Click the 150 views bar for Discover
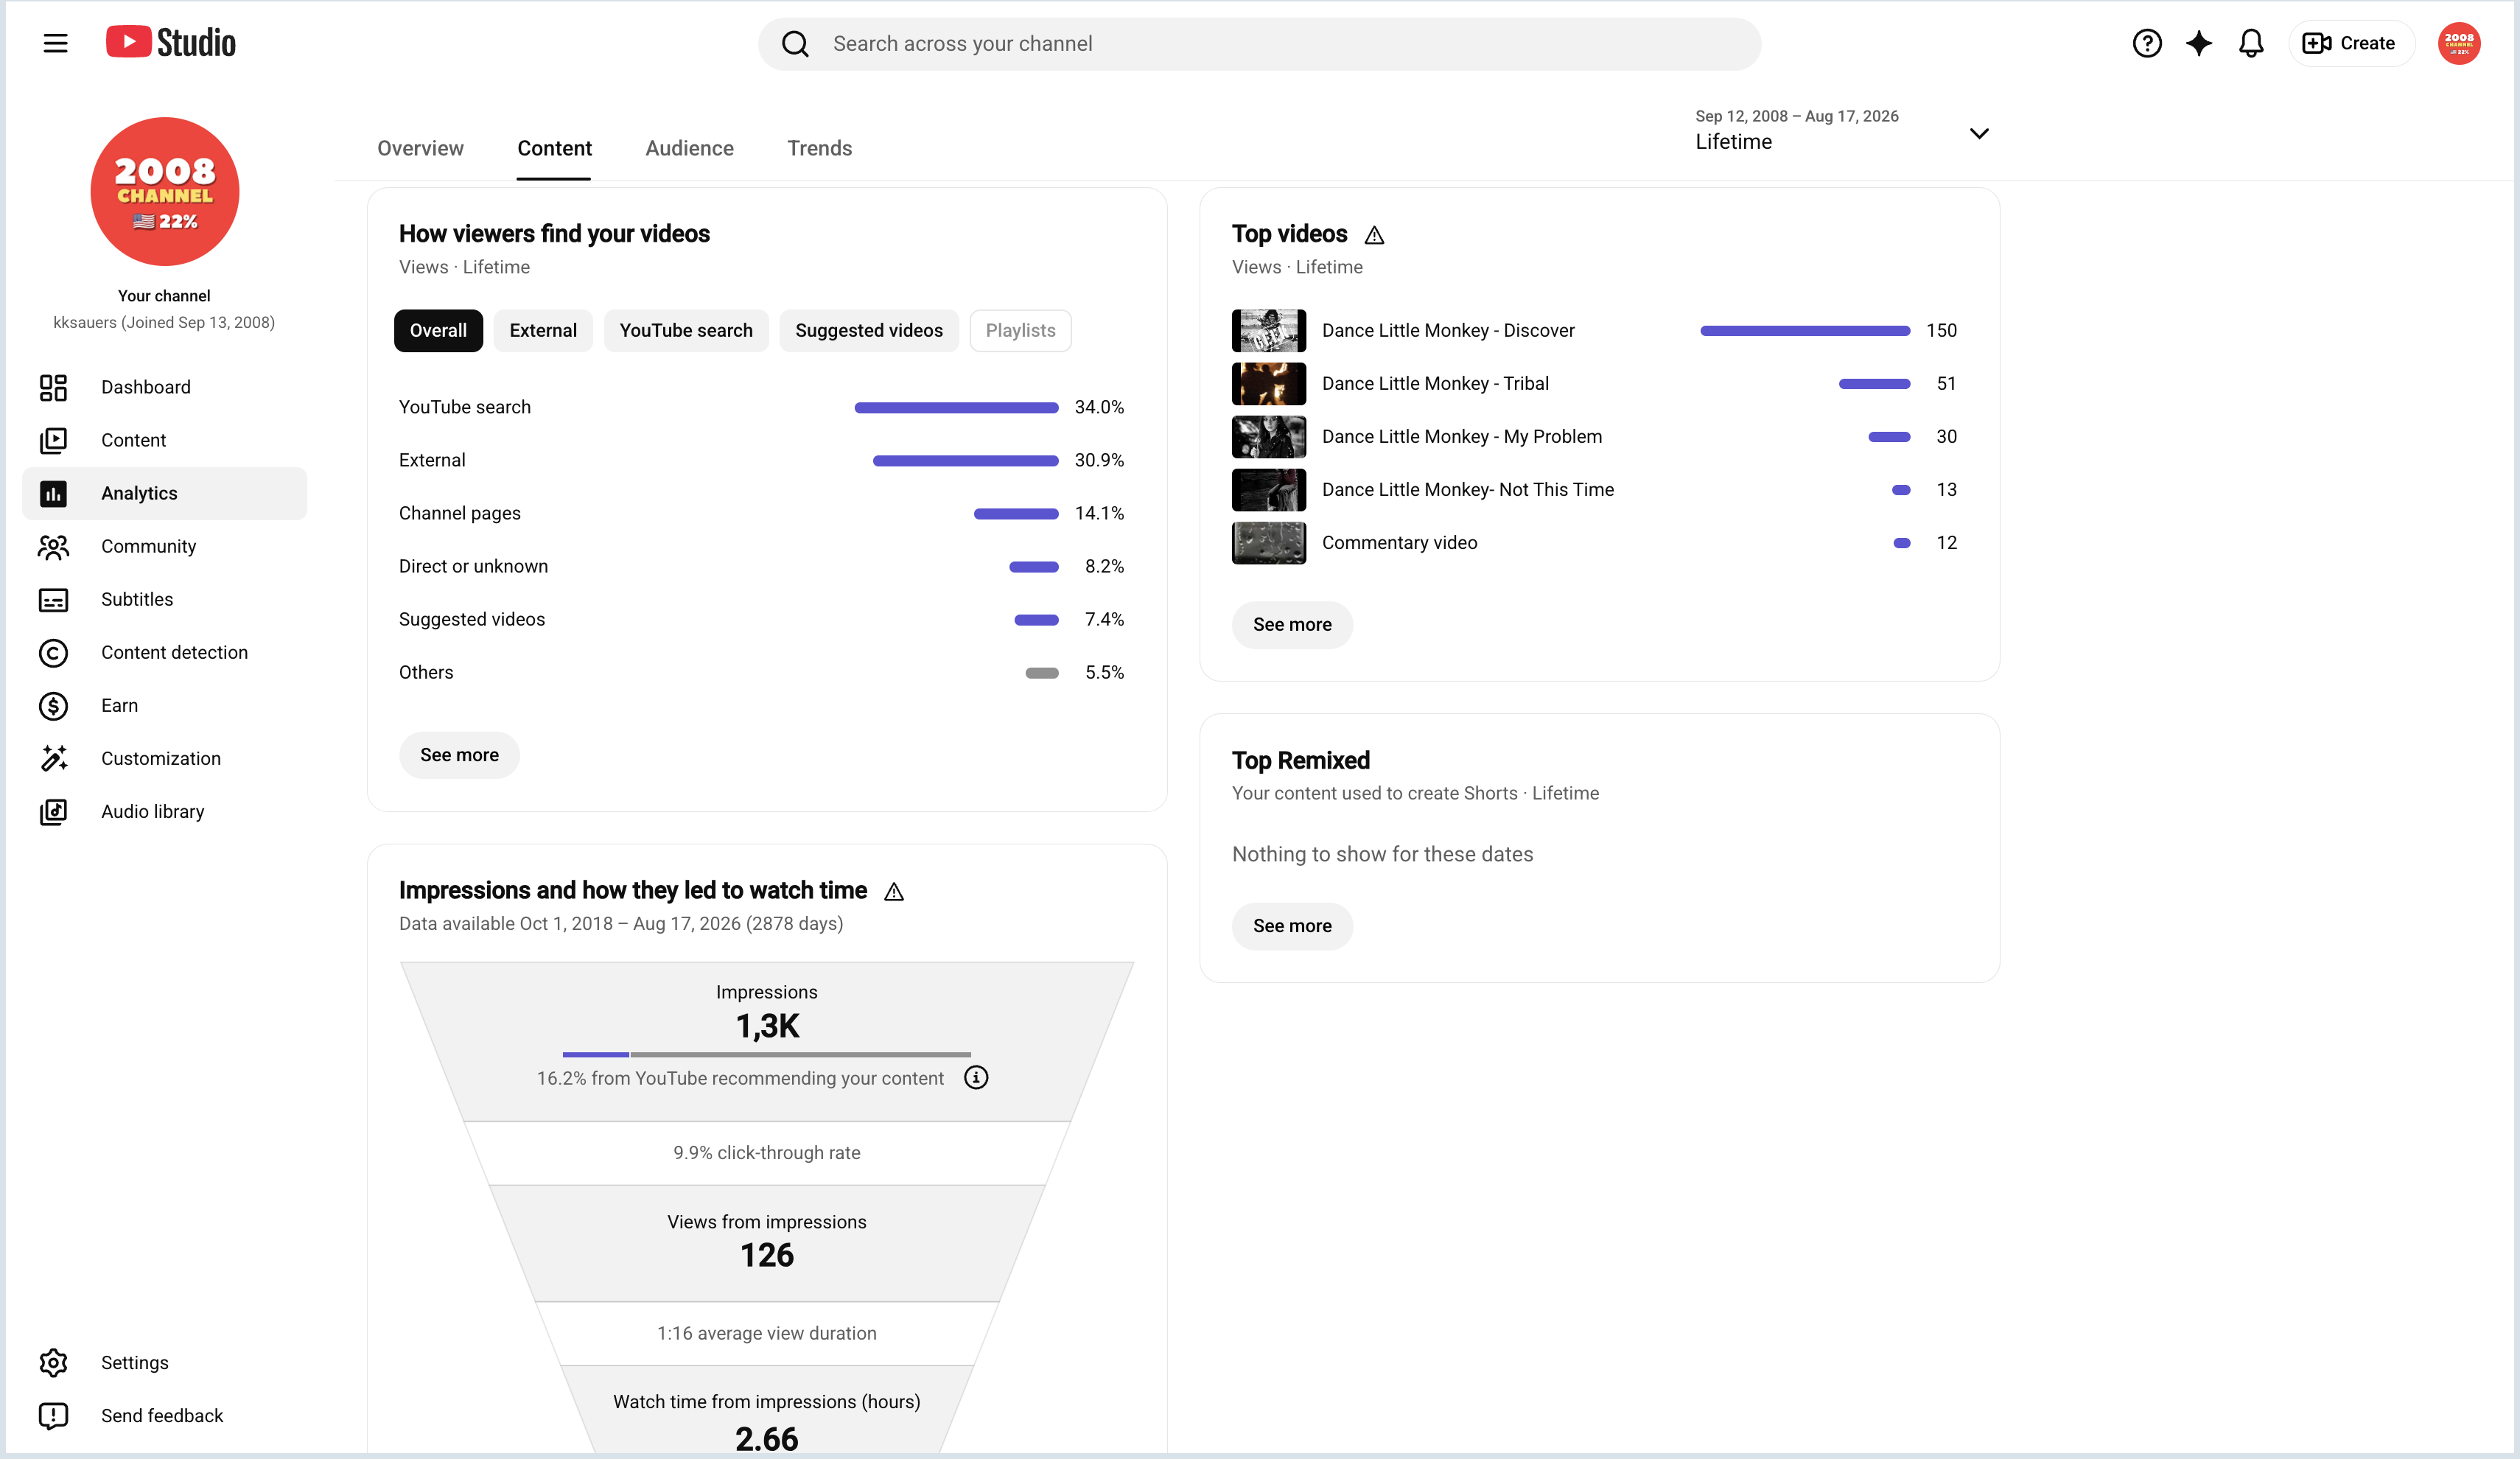Screen dimensions: 2520x1459 1805,331
